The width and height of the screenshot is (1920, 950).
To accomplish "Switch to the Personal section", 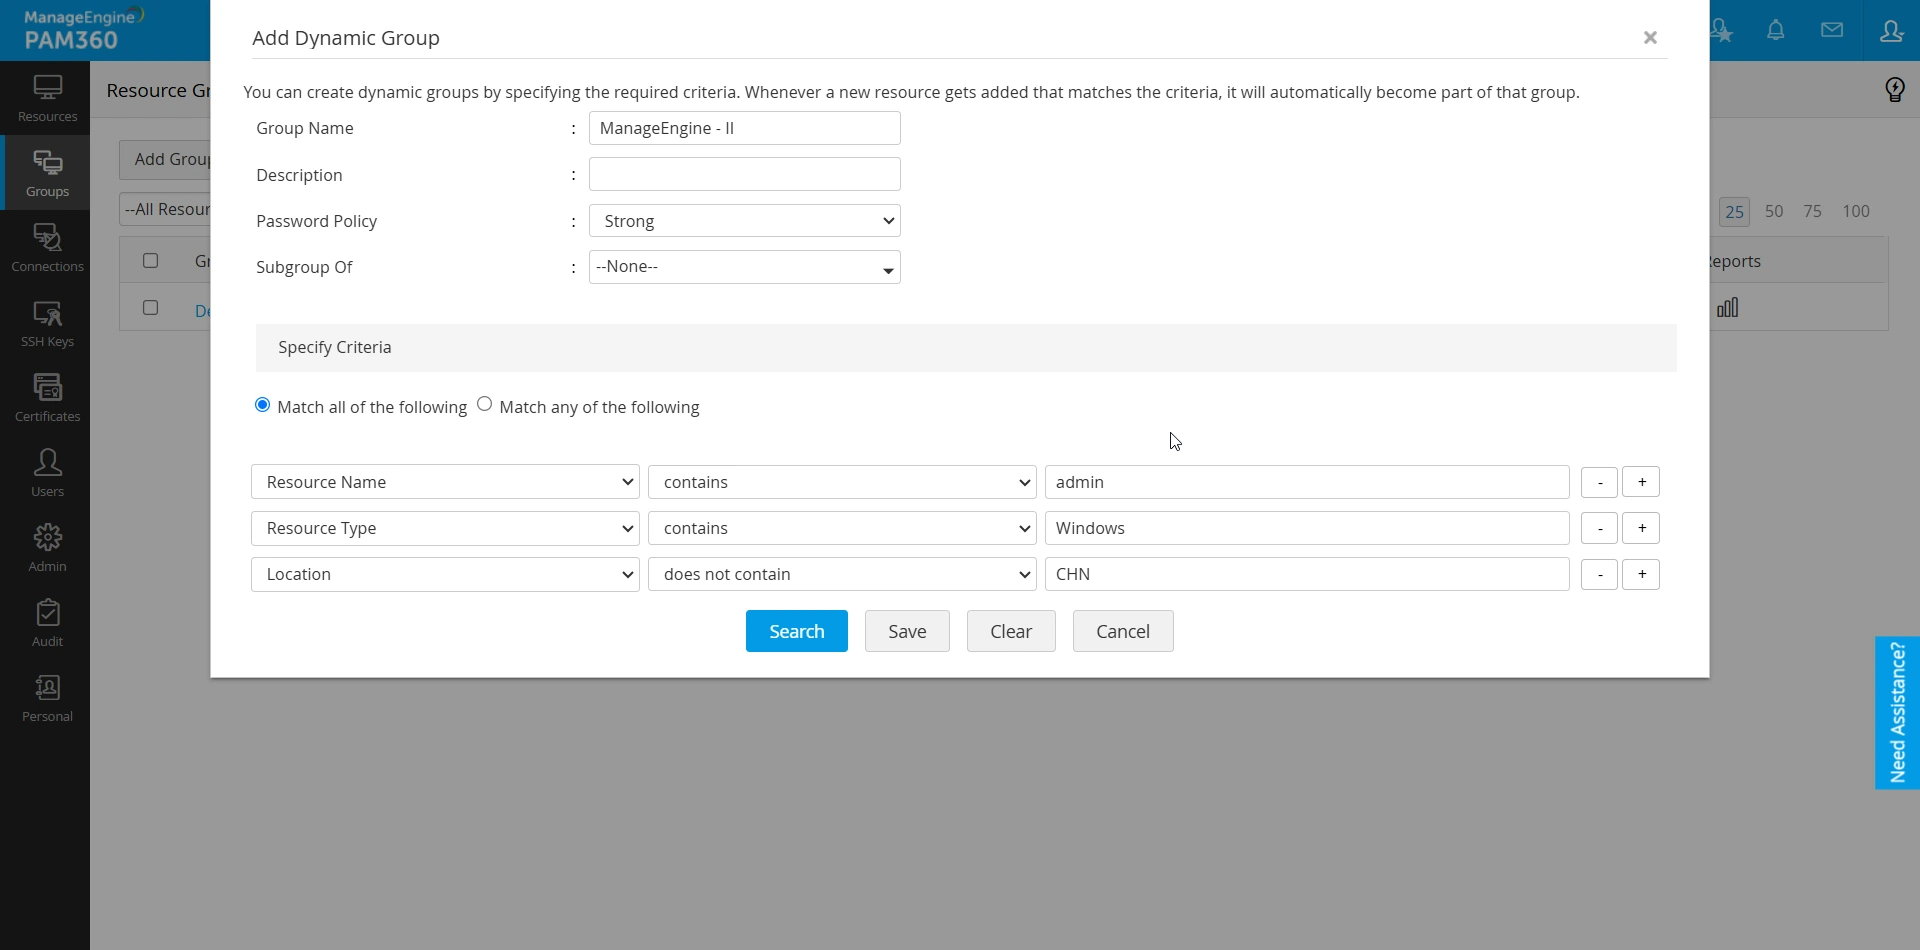I will 46,696.
